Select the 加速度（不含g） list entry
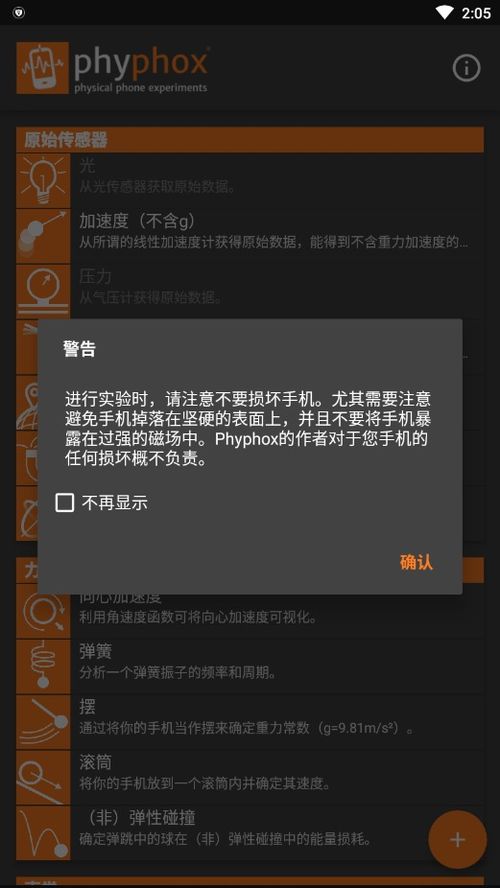The width and height of the screenshot is (500, 888). tap(277, 236)
